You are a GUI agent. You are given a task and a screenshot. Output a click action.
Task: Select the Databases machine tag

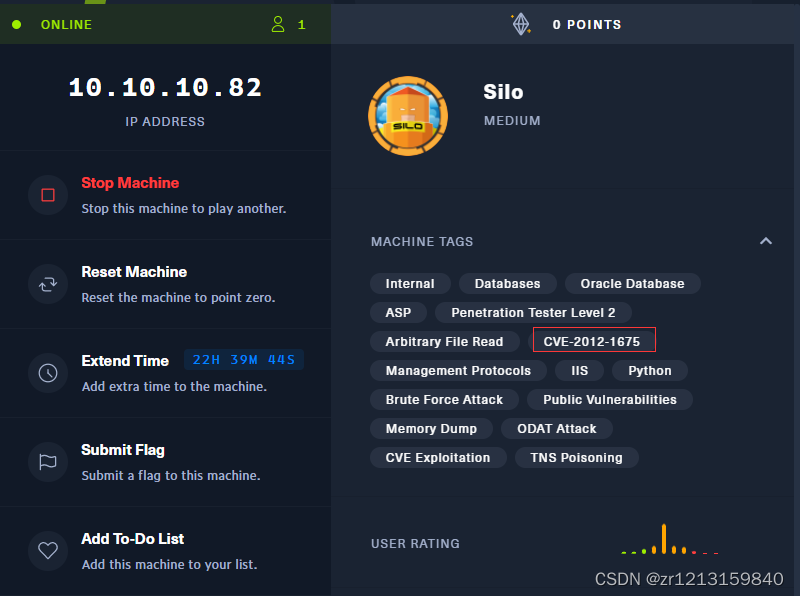point(508,284)
